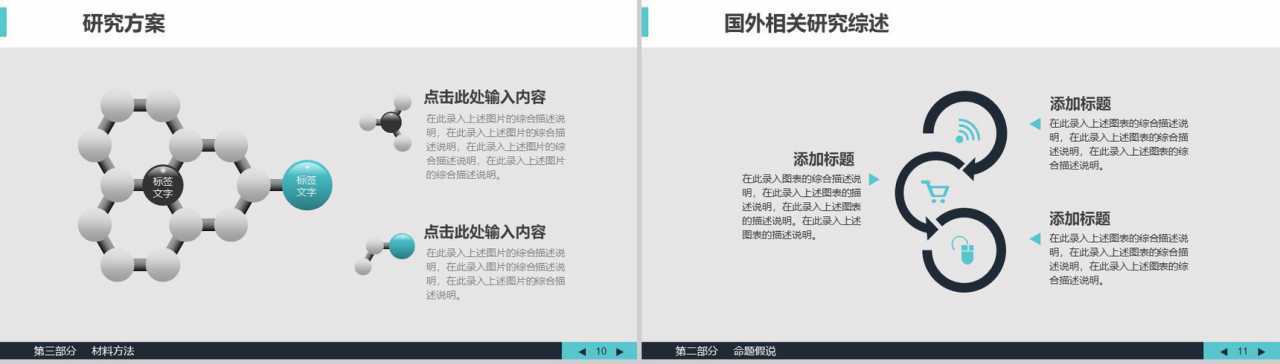
Task: Click the previous arrow beside page number 10
Action: click(583, 351)
